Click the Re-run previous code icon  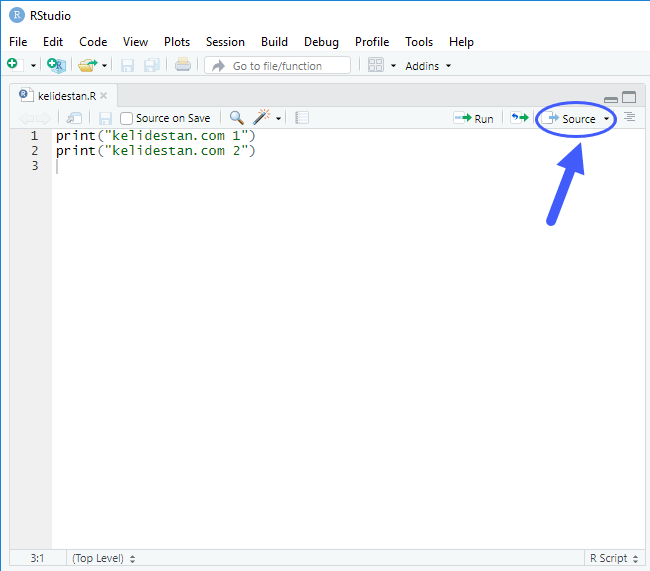pyautogui.click(x=519, y=118)
